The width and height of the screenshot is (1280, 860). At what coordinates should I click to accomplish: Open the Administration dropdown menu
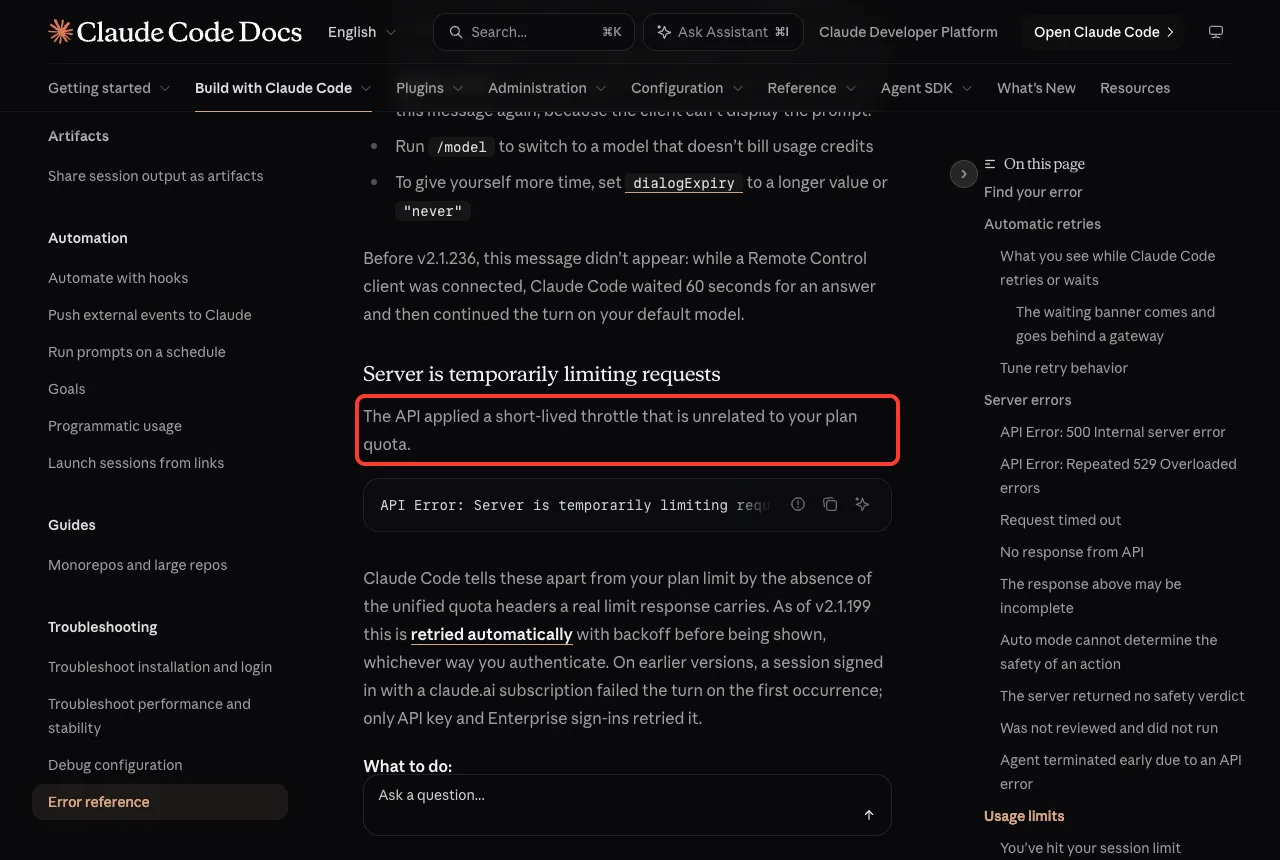(547, 88)
